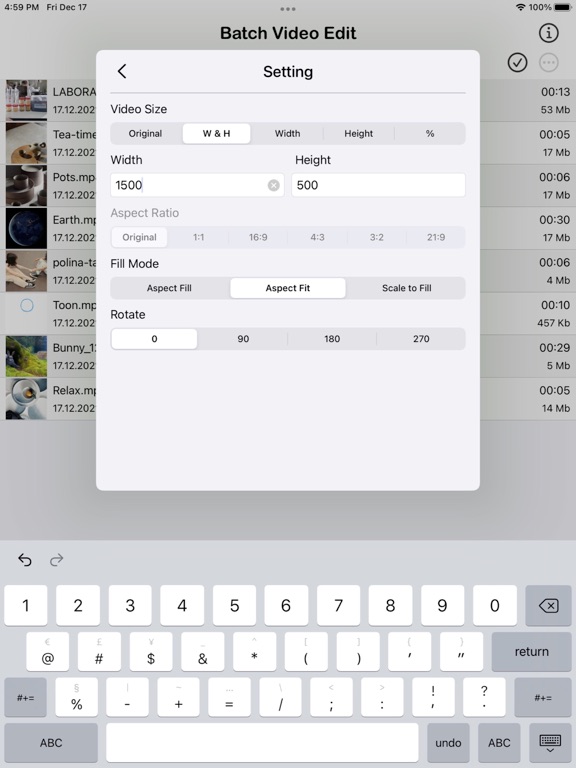
Task: Tap the 53 Mb size of LABORA video
Action: (x=555, y=110)
